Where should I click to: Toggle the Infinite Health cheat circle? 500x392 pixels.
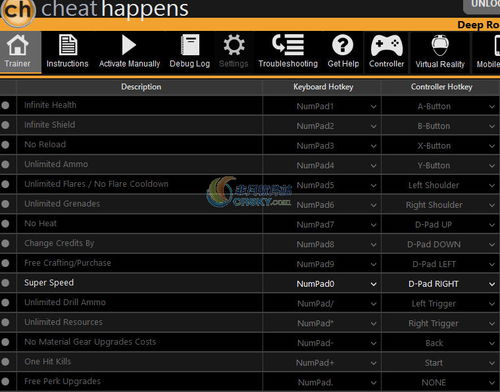[5, 105]
